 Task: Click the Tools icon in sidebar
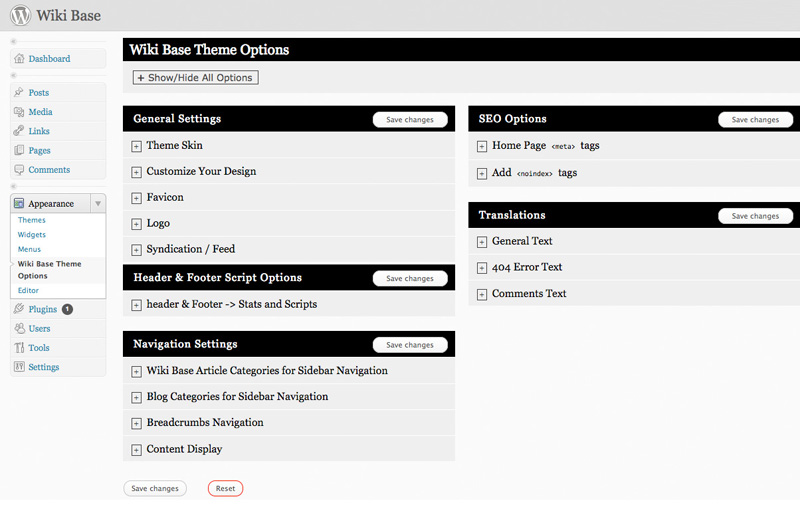19,347
